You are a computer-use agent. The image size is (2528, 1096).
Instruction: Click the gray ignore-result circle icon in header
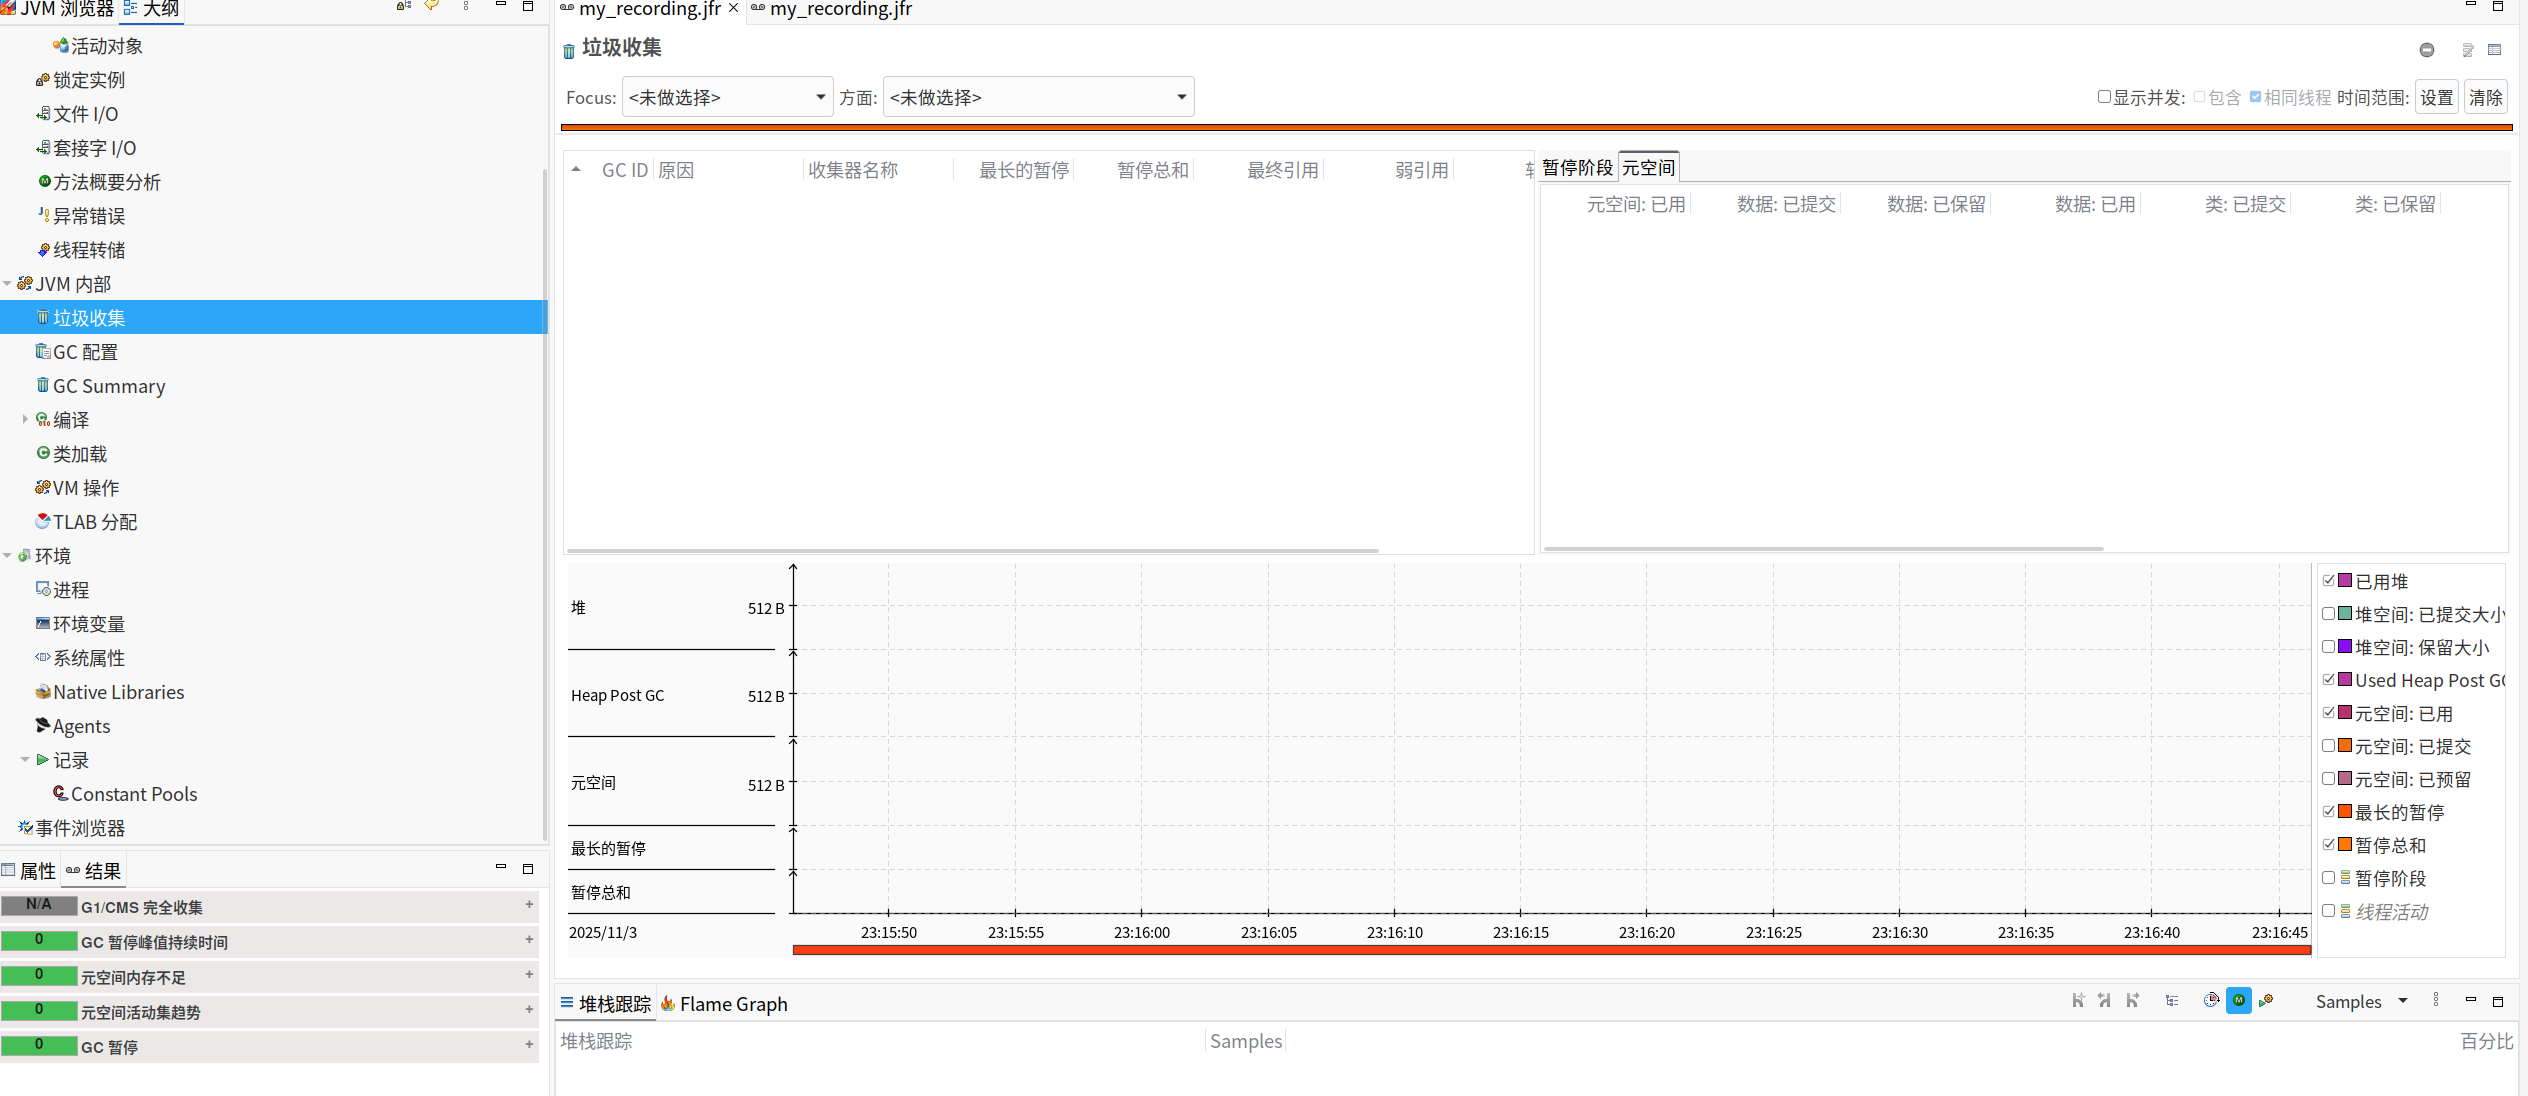[x=2427, y=50]
